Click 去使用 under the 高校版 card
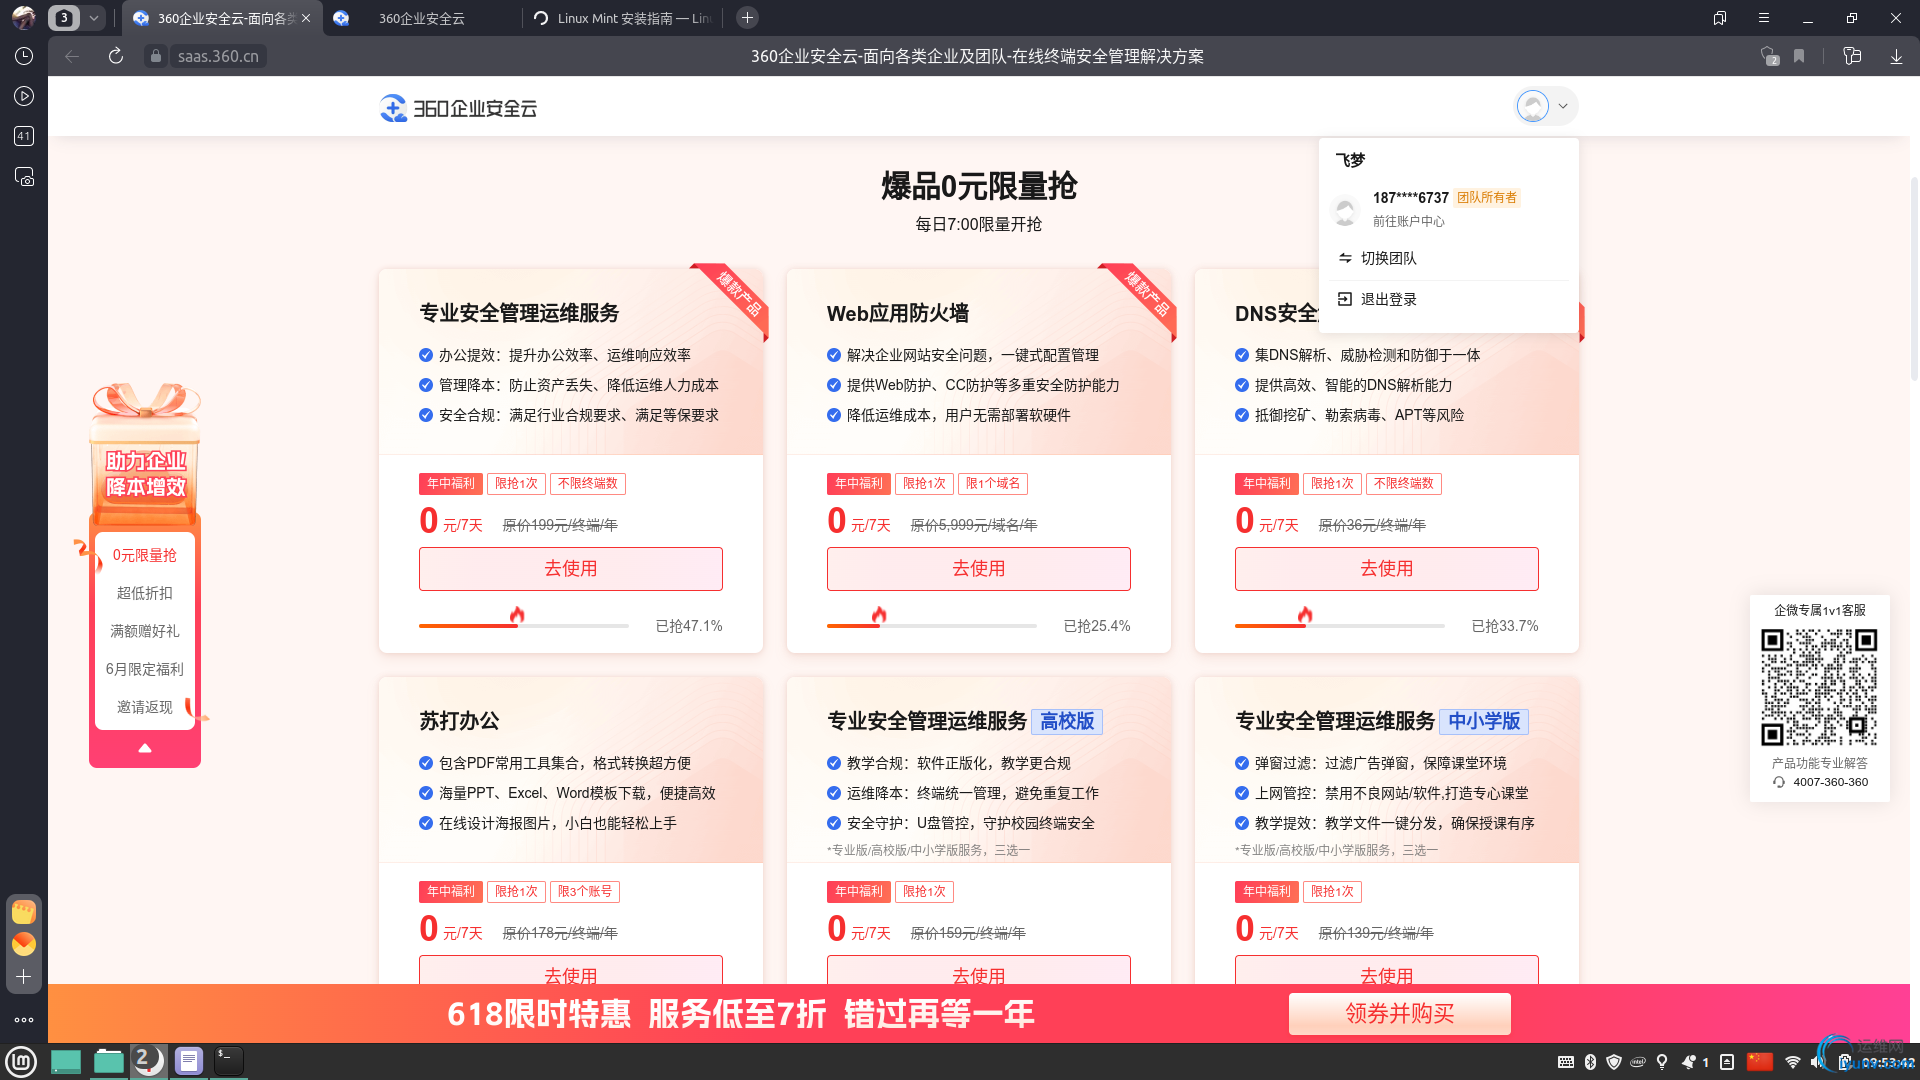Screen dimensions: 1920x1080 point(978,970)
